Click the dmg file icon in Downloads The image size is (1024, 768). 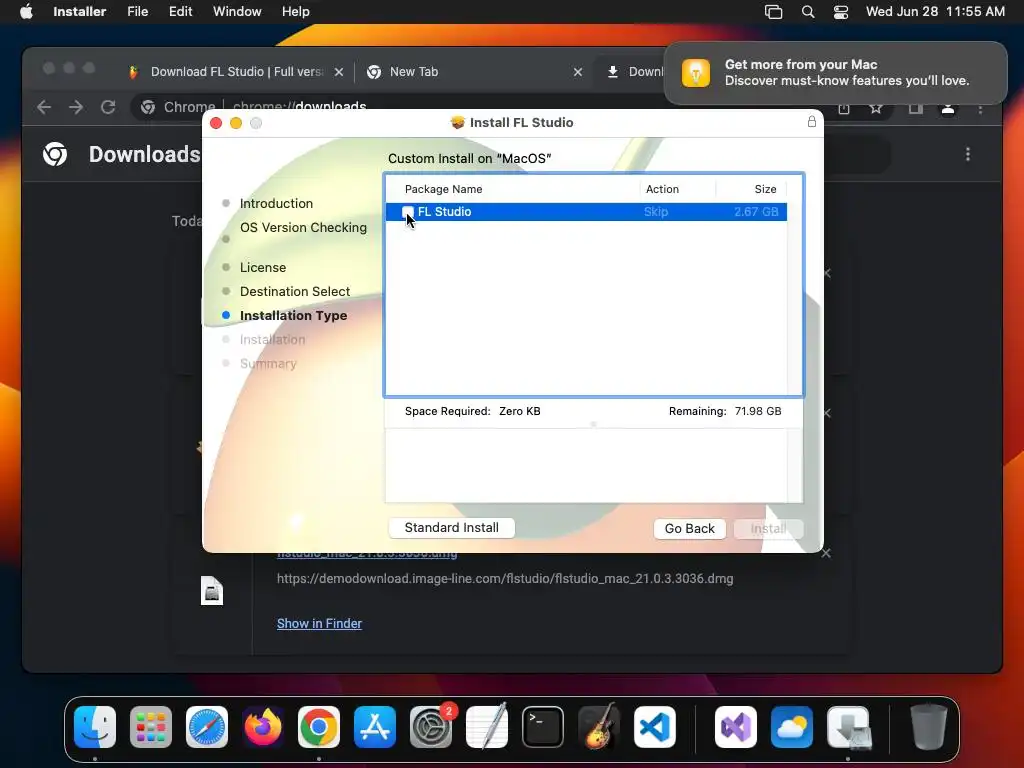(212, 591)
